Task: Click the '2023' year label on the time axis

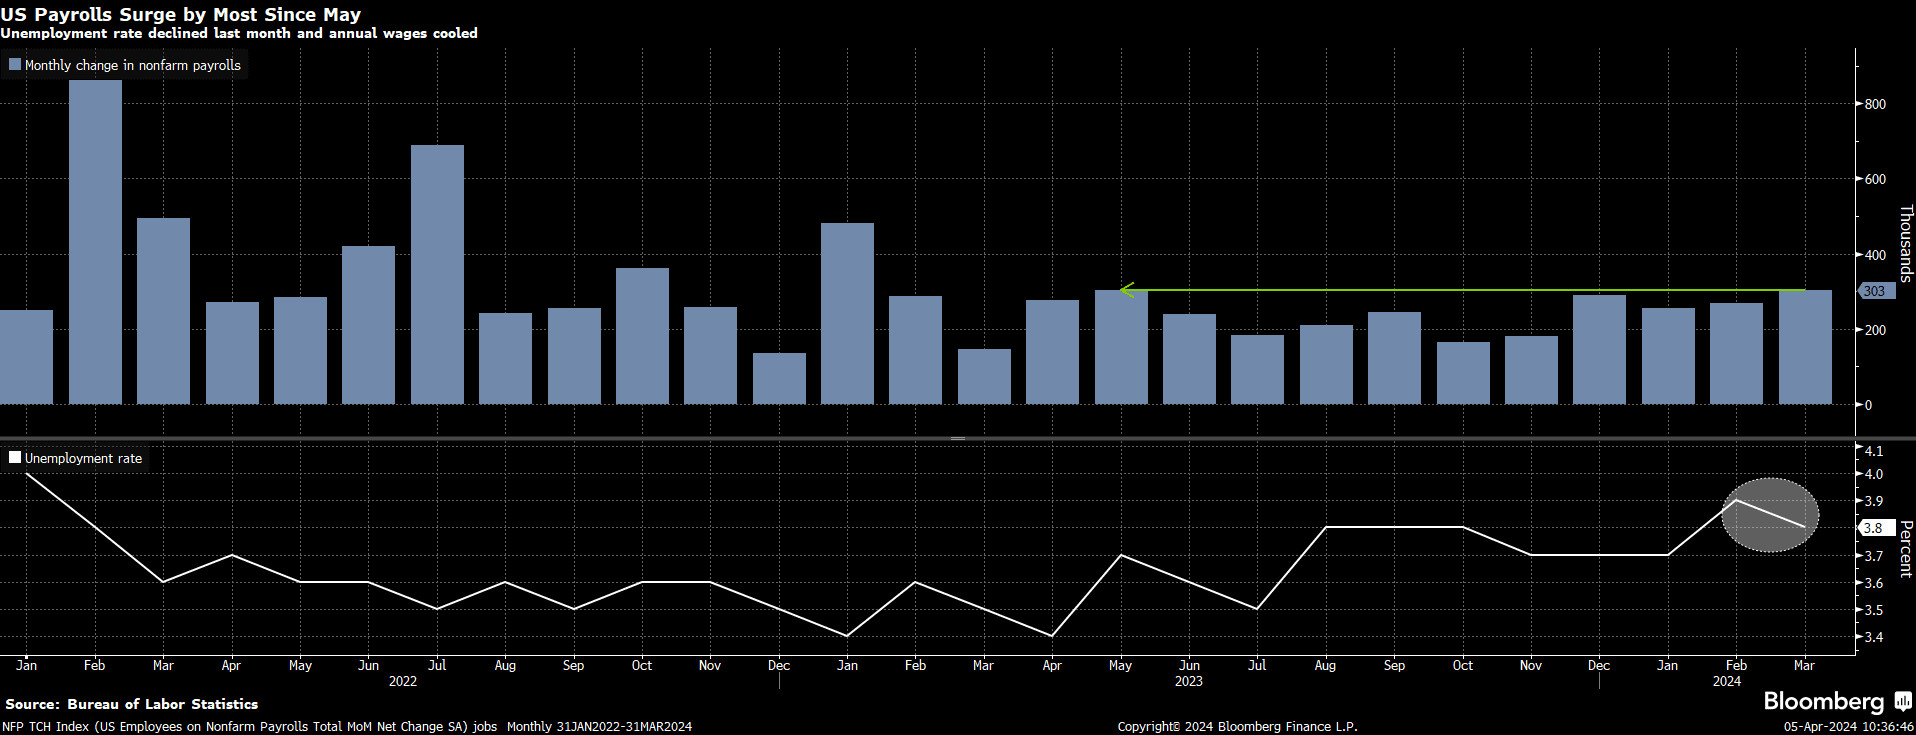Action: pos(1189,681)
